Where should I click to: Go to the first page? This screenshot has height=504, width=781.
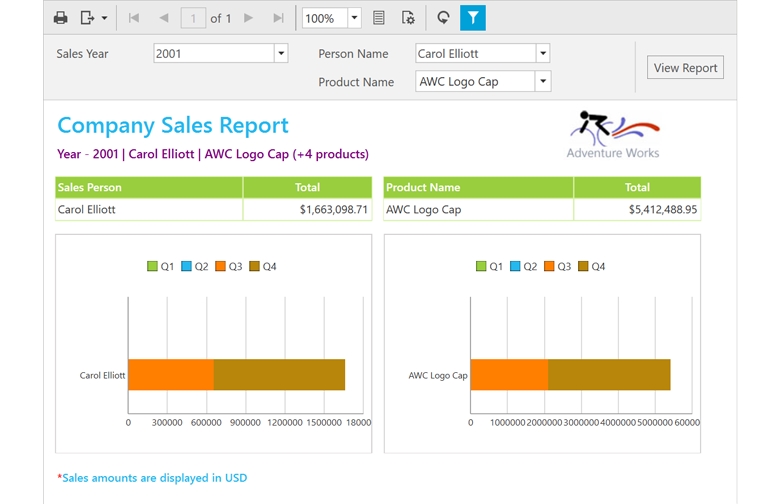[x=134, y=18]
